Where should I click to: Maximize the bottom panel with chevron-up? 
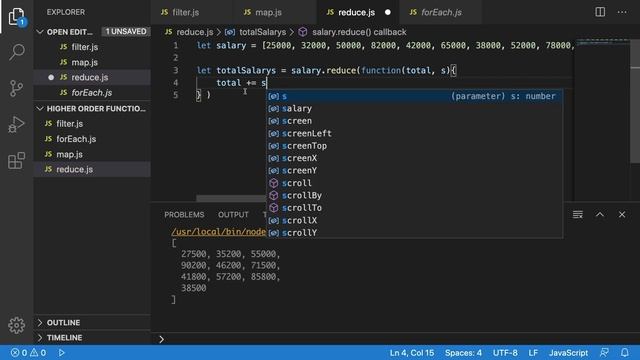click(x=600, y=215)
